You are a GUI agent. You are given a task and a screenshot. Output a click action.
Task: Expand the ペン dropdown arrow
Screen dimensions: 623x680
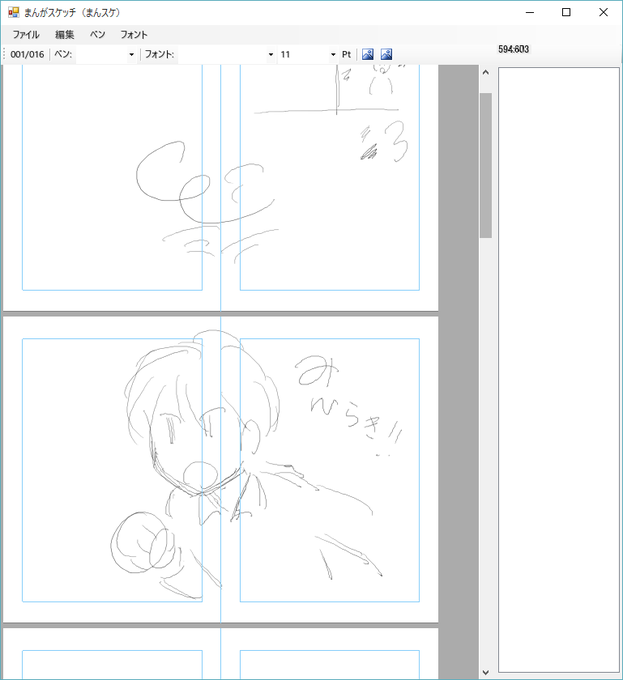pyautogui.click(x=131, y=55)
